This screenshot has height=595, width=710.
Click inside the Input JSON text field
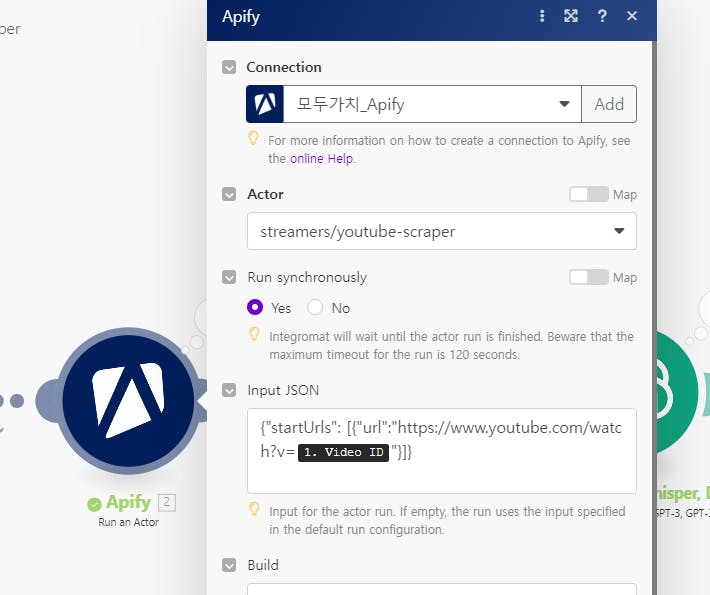(x=442, y=451)
